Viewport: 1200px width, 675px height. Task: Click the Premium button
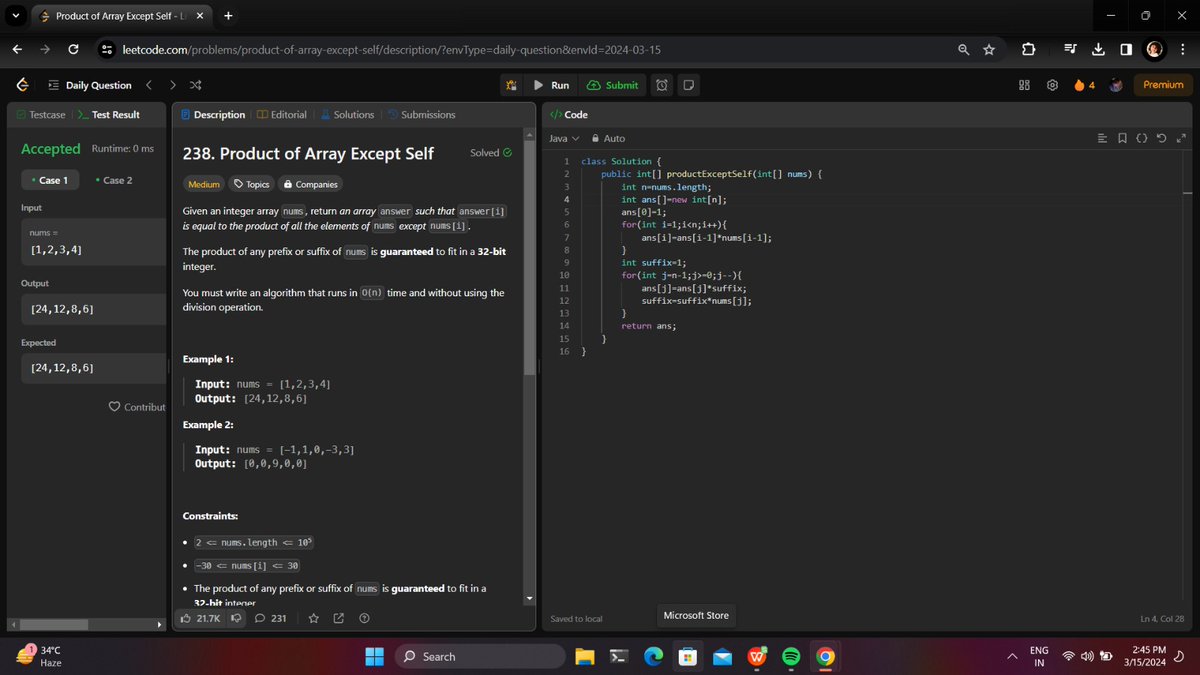(x=1163, y=85)
